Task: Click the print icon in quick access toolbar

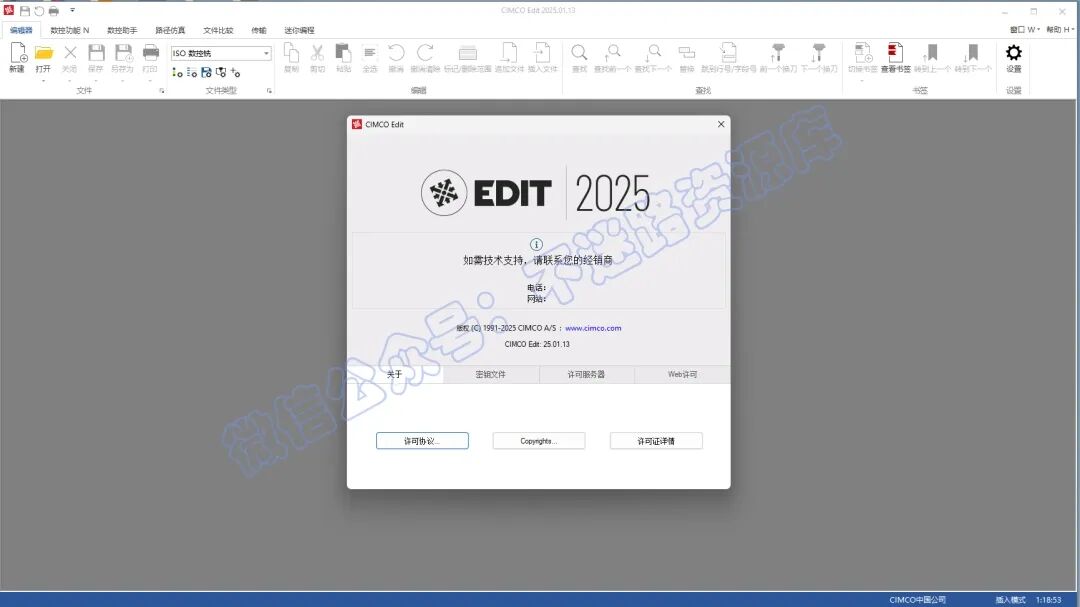Action: pyautogui.click(x=54, y=11)
